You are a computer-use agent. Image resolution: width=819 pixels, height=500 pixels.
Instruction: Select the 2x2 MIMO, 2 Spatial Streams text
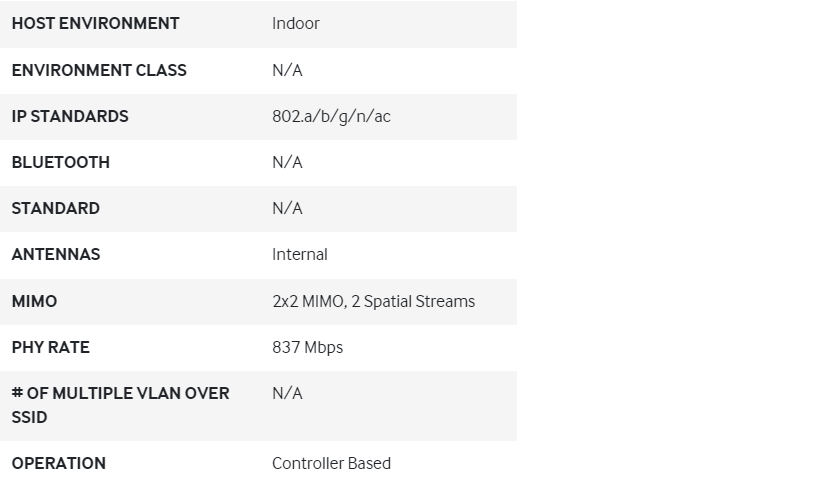tap(373, 301)
